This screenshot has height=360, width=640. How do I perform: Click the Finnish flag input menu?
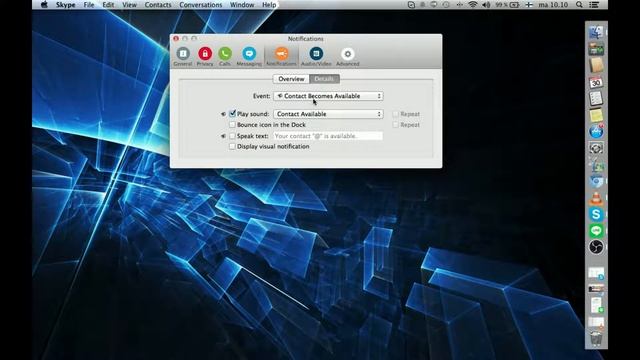529,5
